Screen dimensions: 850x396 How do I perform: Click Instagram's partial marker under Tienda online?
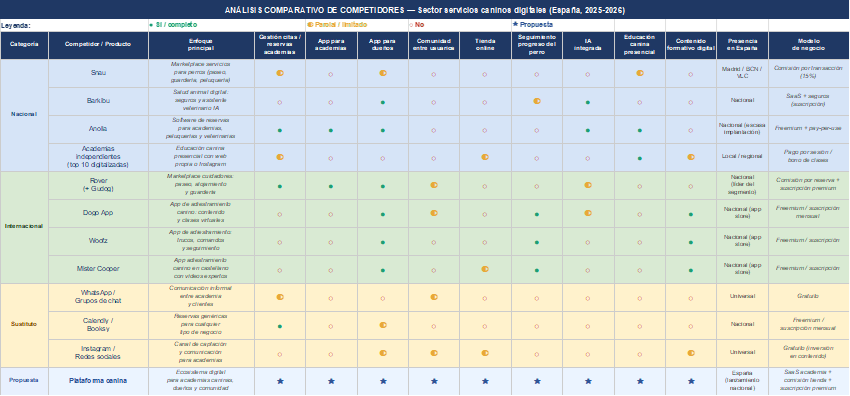coord(485,353)
